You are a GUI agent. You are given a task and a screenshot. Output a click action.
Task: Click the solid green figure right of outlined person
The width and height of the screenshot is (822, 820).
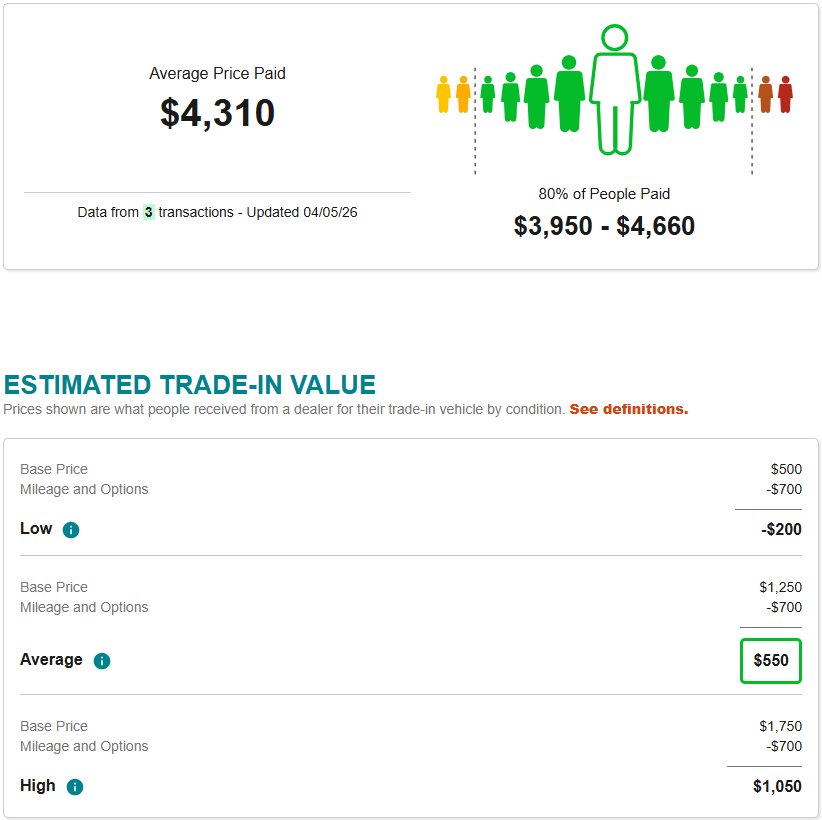pyautogui.click(x=658, y=92)
